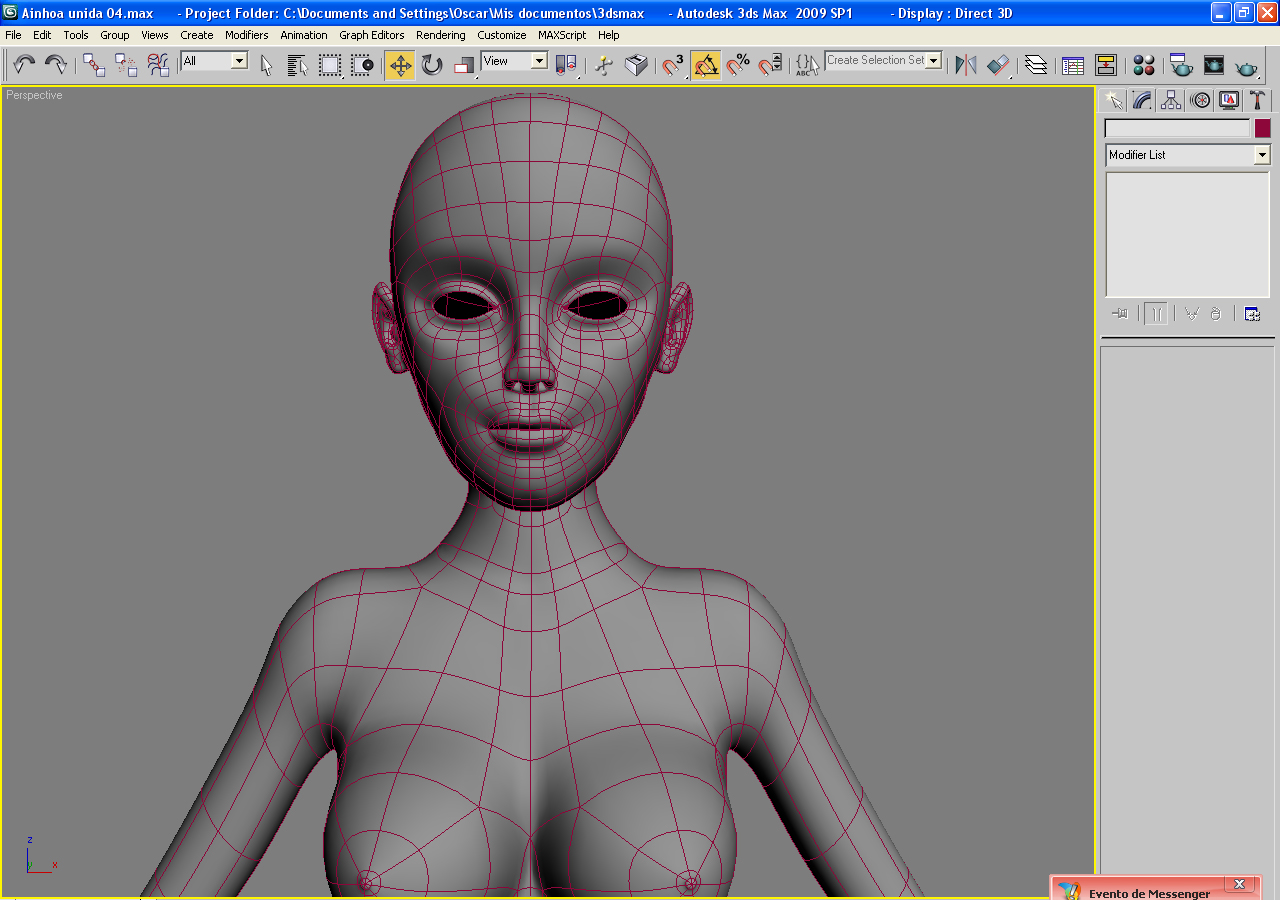This screenshot has height=900, width=1280.
Task: Choose the Select and Scale tool
Action: (464, 65)
